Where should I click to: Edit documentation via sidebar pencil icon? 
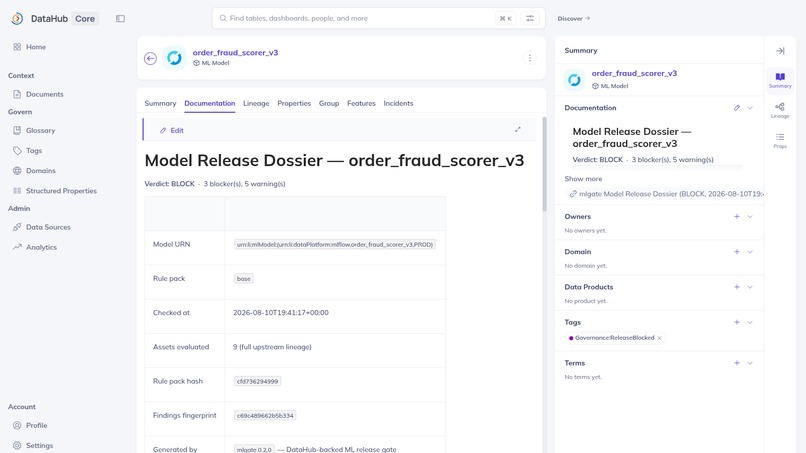click(x=737, y=108)
